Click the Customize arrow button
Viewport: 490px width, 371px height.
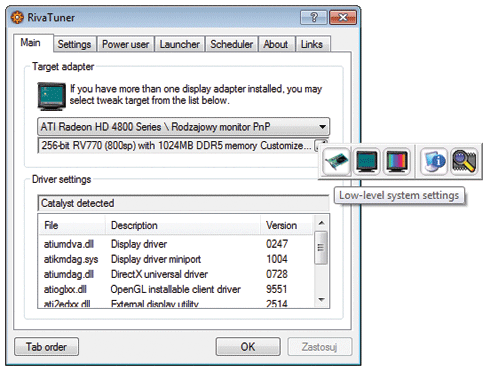tap(321, 146)
